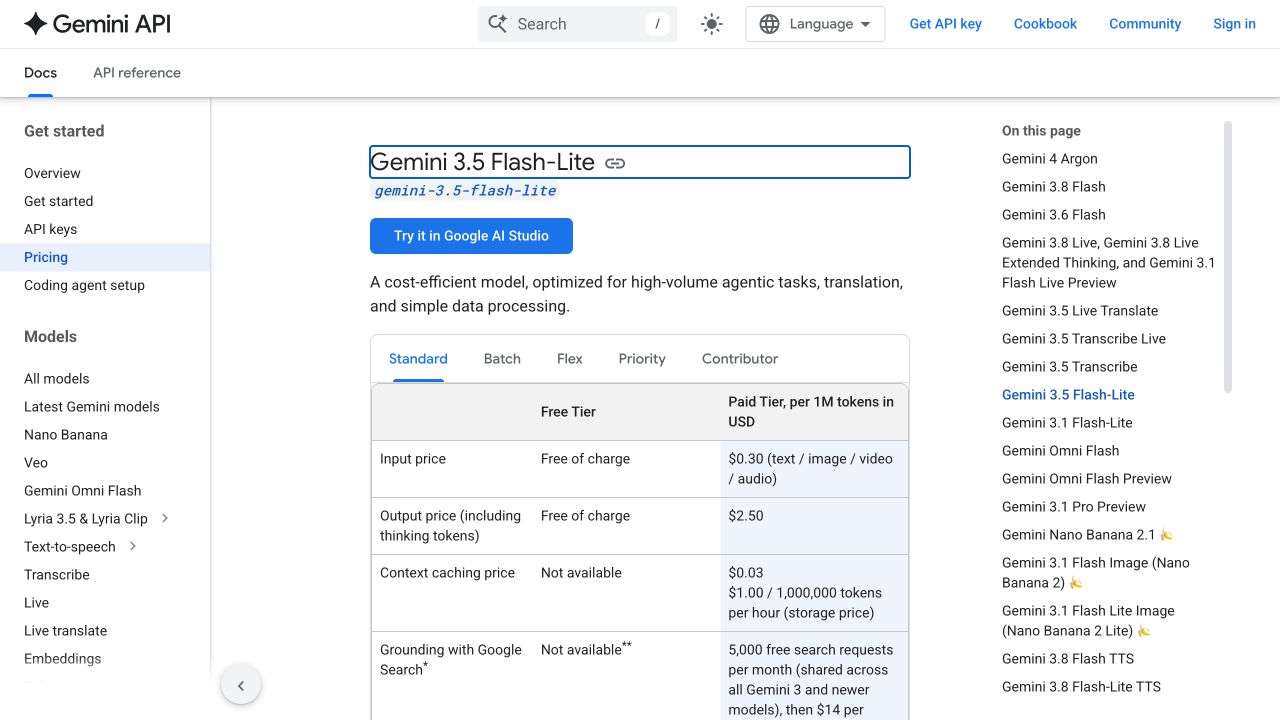
Task: Click the Sign in link
Action: pyautogui.click(x=1234, y=24)
